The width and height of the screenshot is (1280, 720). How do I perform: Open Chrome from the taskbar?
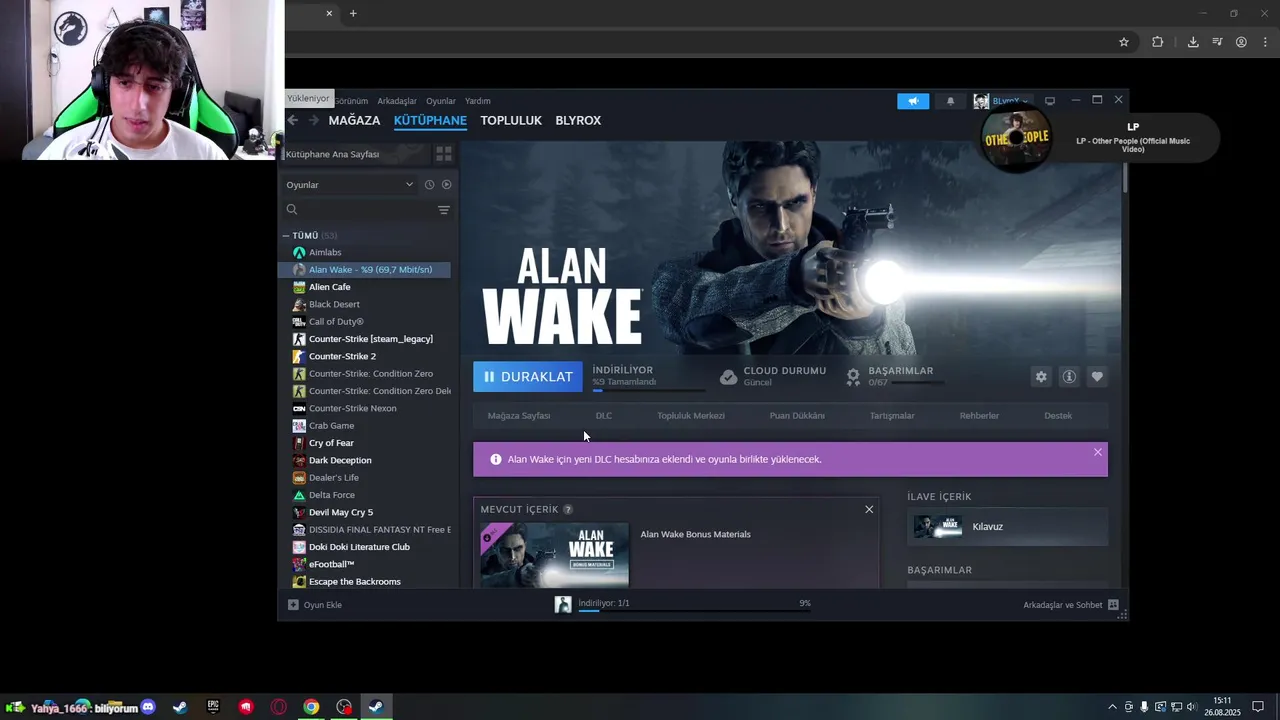tap(311, 707)
